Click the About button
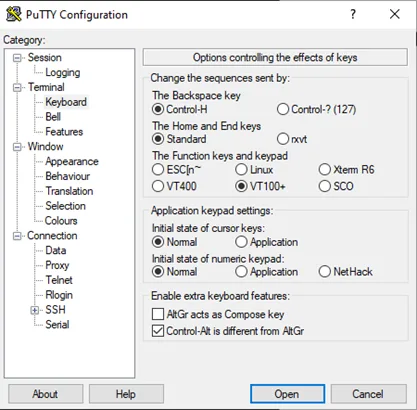This screenshot has height=410, width=417. (x=46, y=394)
